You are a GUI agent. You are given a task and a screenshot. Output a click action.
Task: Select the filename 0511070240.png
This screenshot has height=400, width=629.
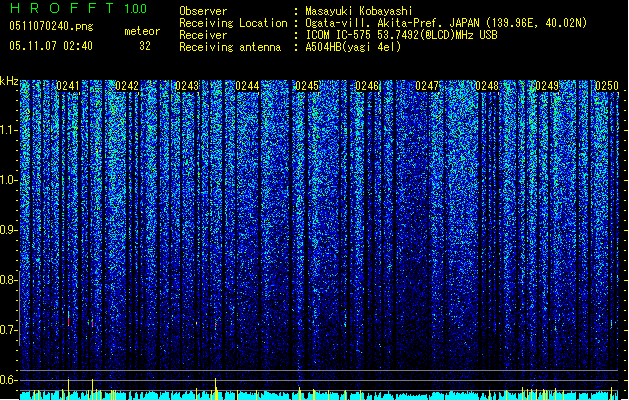51,26
